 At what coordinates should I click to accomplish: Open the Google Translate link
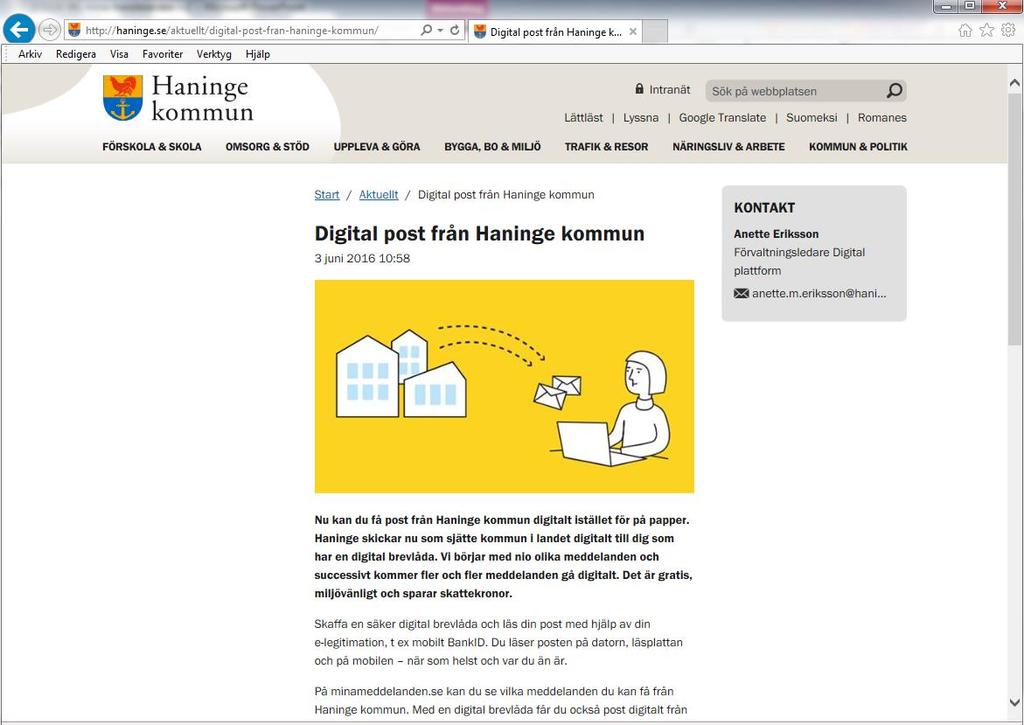pos(722,118)
